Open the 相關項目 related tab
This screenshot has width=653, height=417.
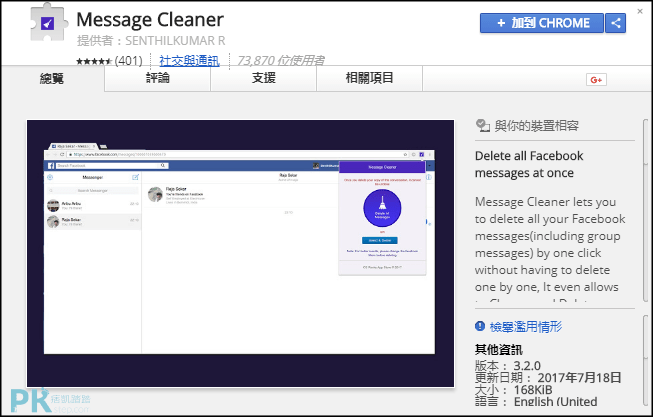tap(369, 78)
